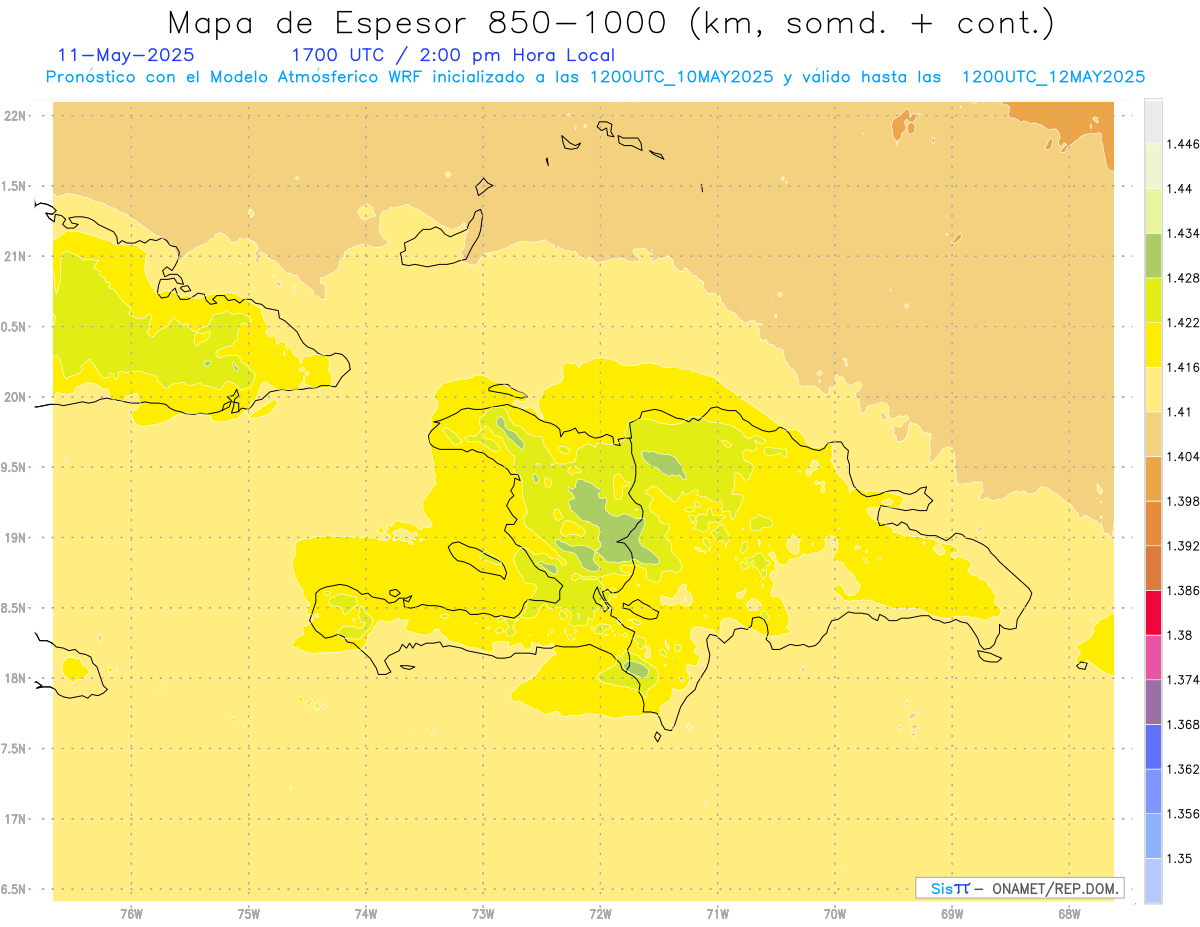Click the green legend swatch between 1.428 and 1.434
1200x927 pixels.
[x=1153, y=255]
